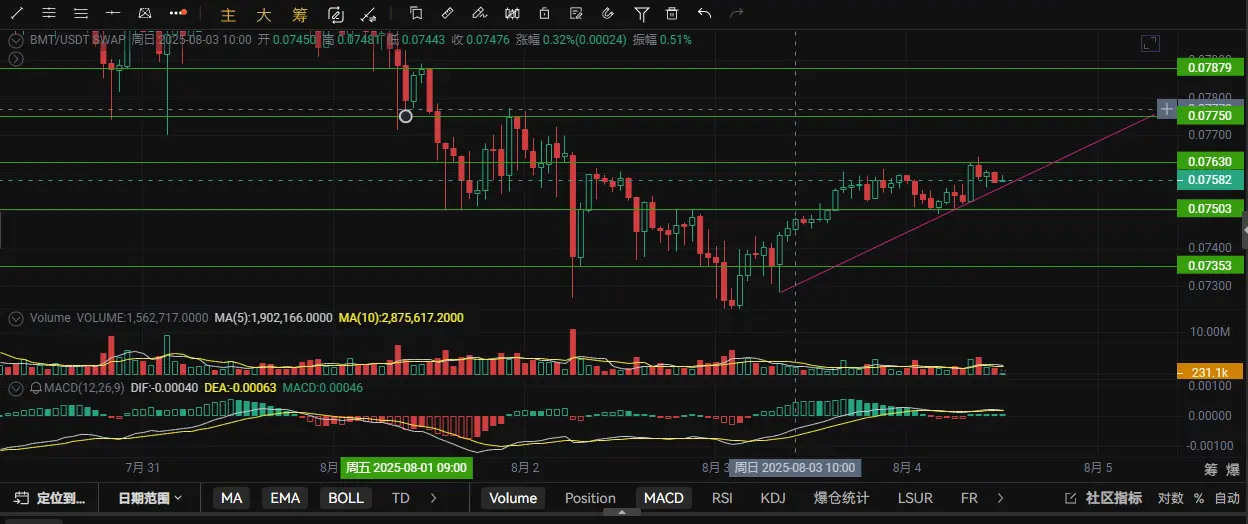Click the 定位到 locate button
Image resolution: width=1248 pixels, height=524 pixels.
[51, 498]
